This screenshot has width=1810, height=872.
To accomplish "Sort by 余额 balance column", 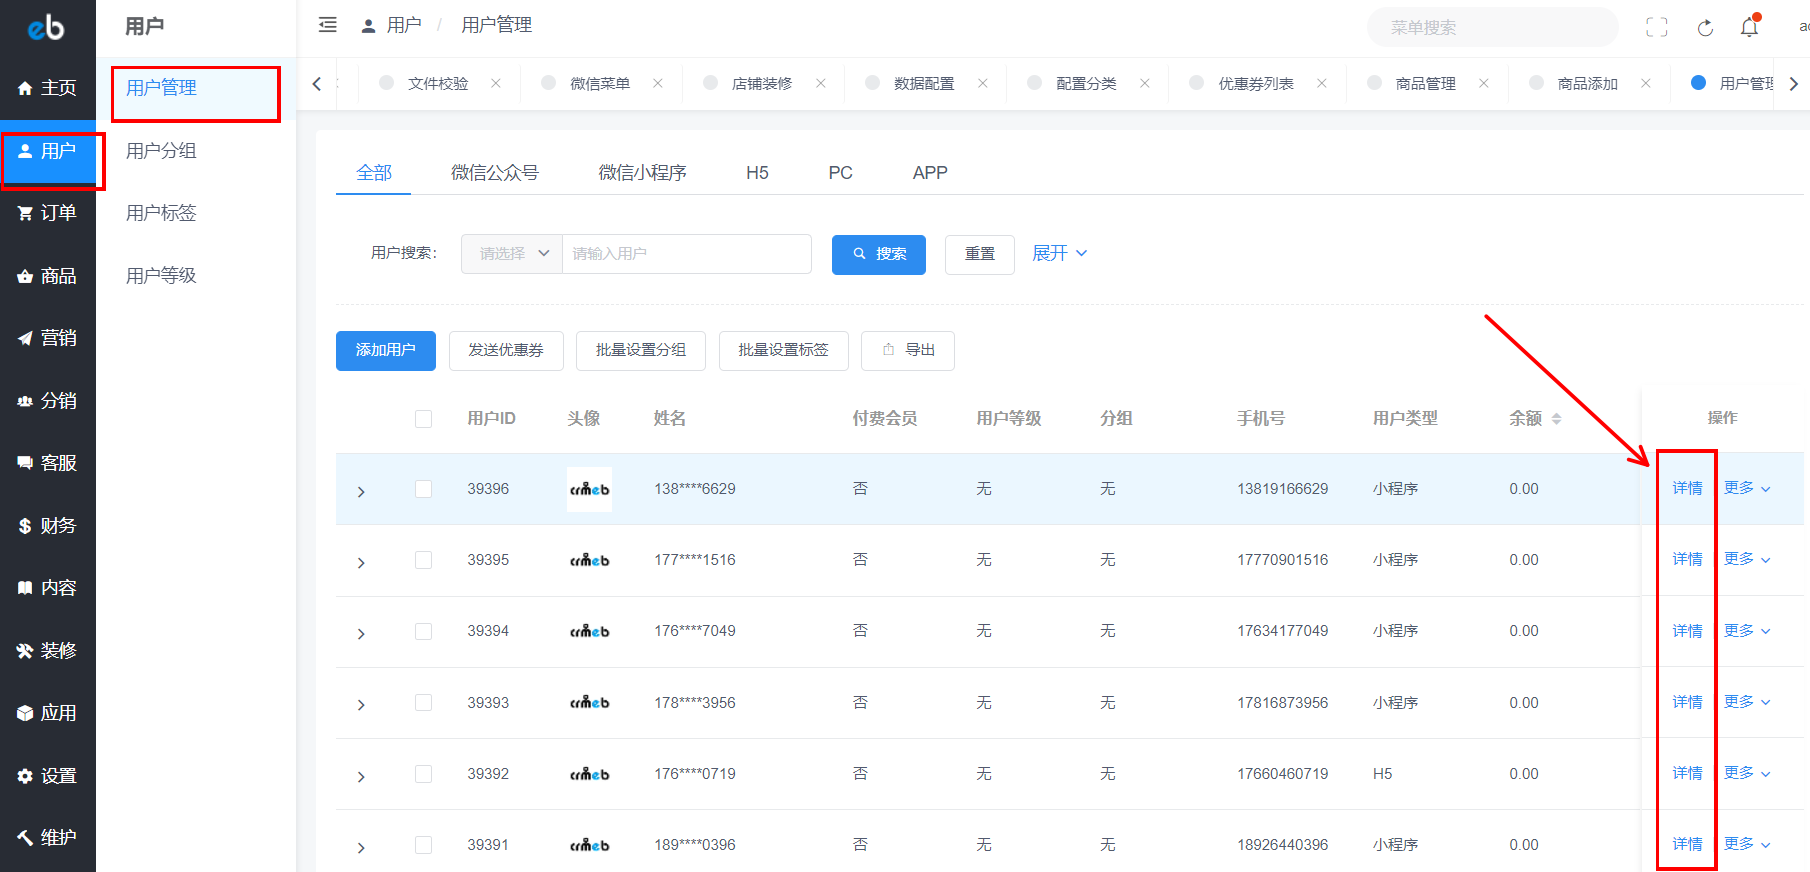I will tap(1556, 419).
